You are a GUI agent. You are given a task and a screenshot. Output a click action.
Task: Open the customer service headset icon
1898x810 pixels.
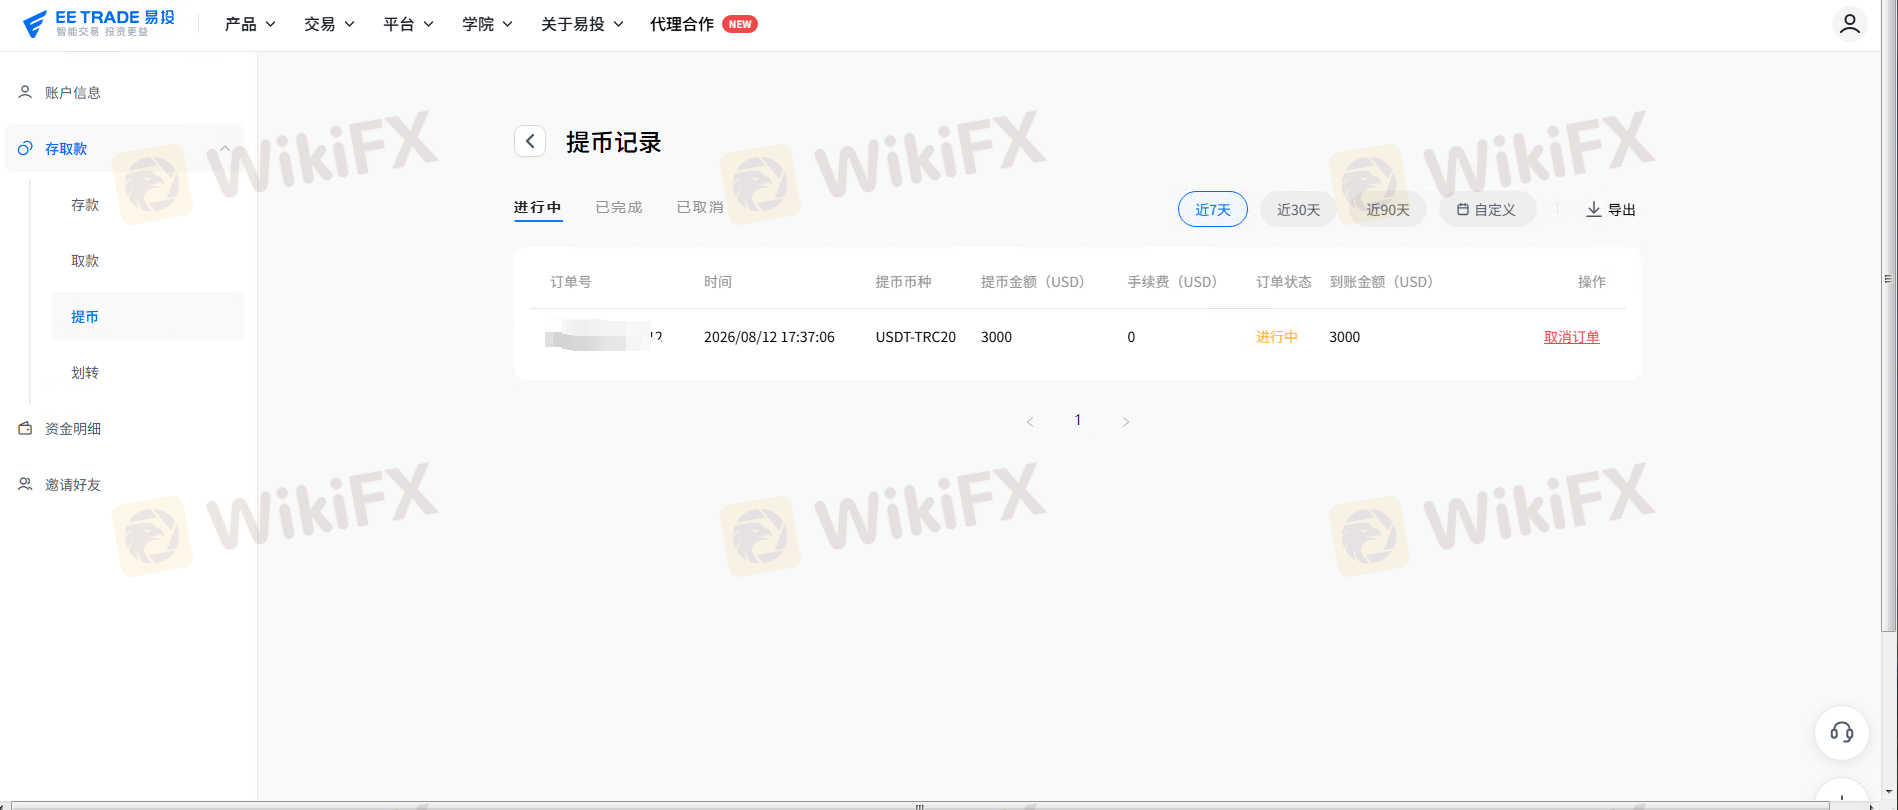pos(1842,733)
